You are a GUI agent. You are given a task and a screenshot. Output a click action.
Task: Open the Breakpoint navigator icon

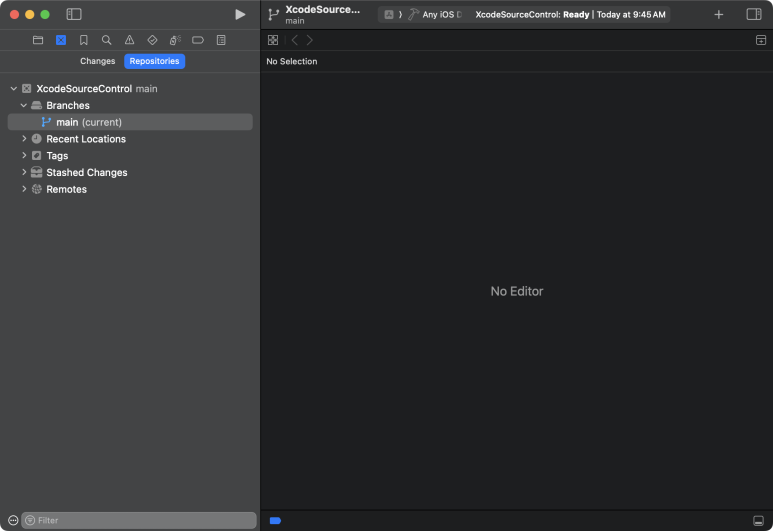[x=198, y=40]
